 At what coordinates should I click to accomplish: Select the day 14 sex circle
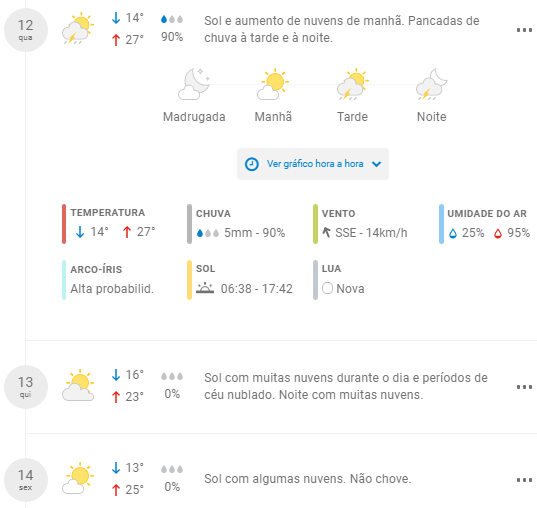[26, 480]
